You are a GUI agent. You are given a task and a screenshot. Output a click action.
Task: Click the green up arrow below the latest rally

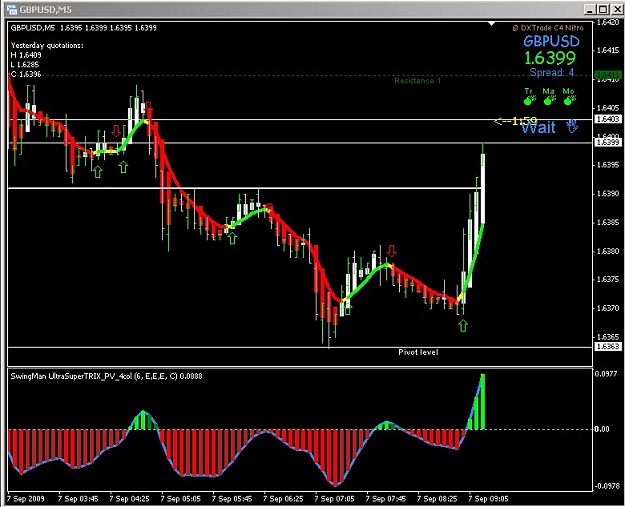(x=463, y=325)
